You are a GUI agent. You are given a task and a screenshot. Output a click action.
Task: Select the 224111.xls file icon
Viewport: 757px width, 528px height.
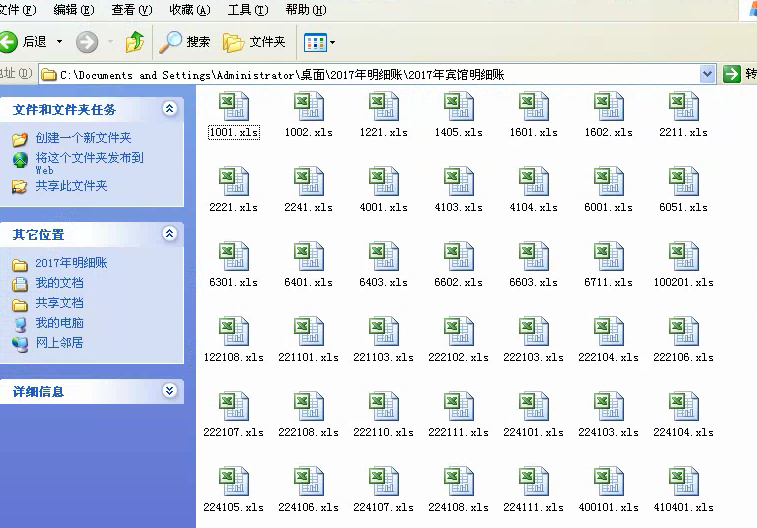tap(533, 481)
